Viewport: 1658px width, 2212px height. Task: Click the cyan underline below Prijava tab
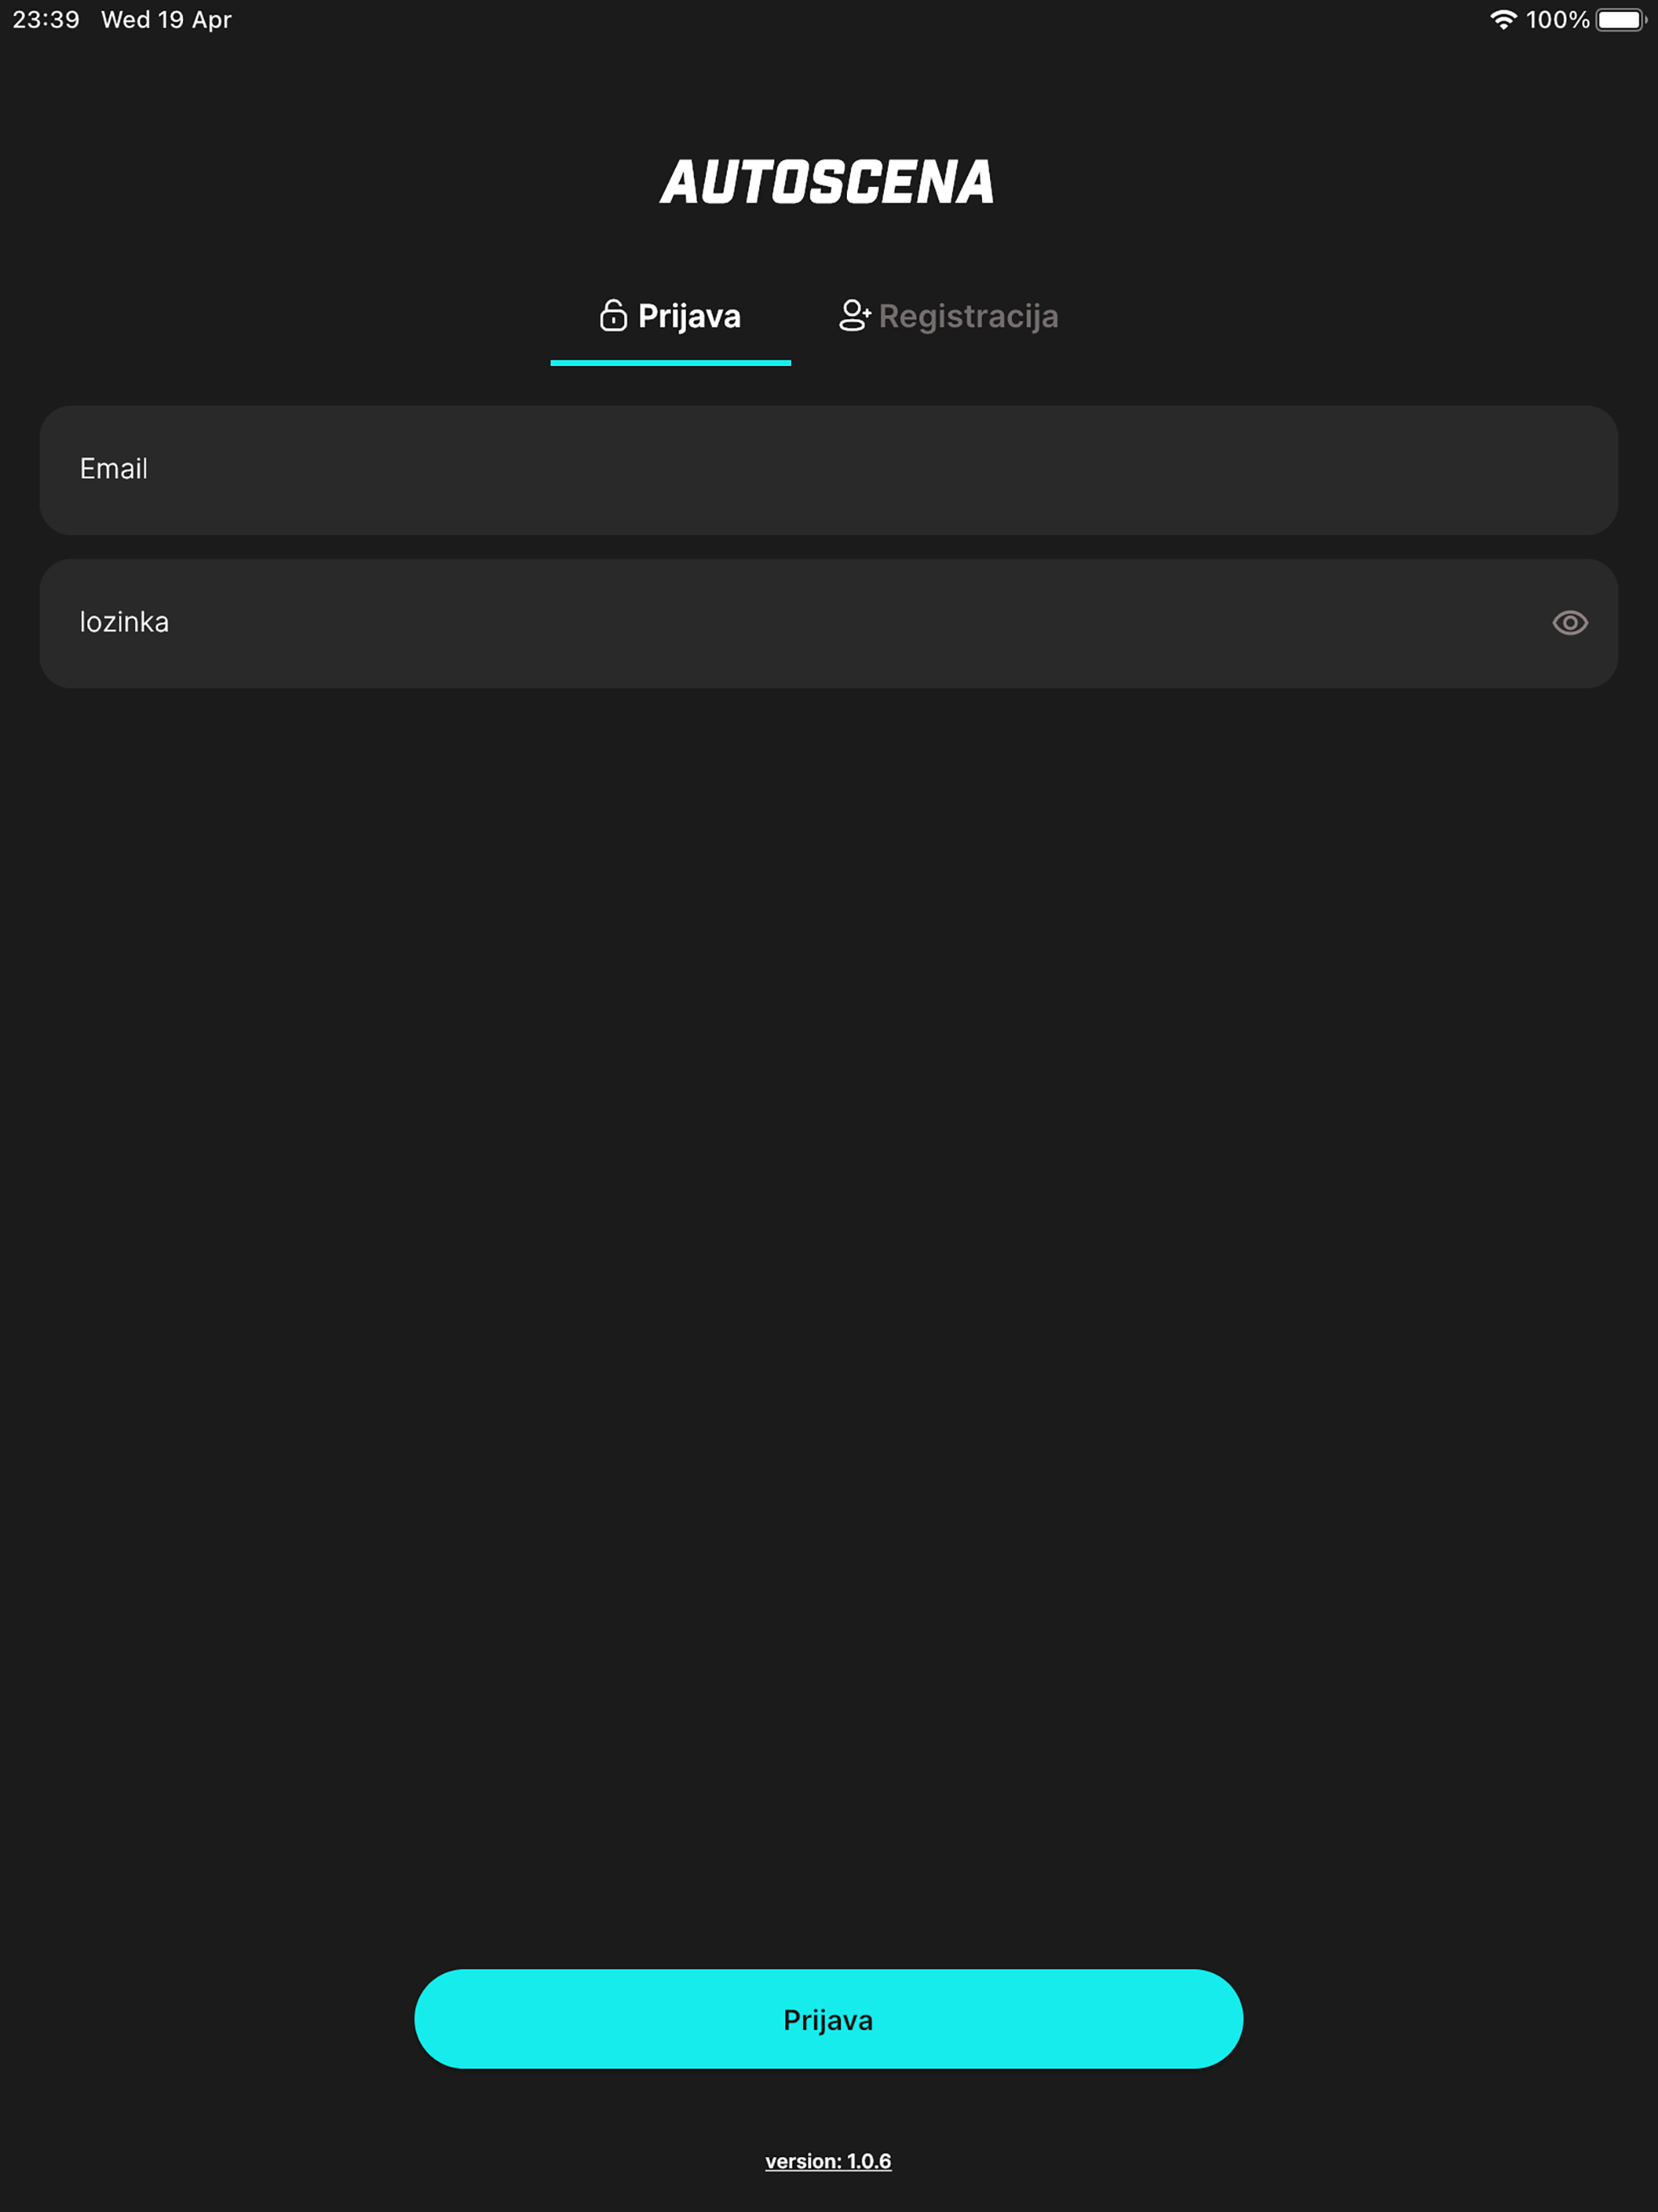click(670, 363)
